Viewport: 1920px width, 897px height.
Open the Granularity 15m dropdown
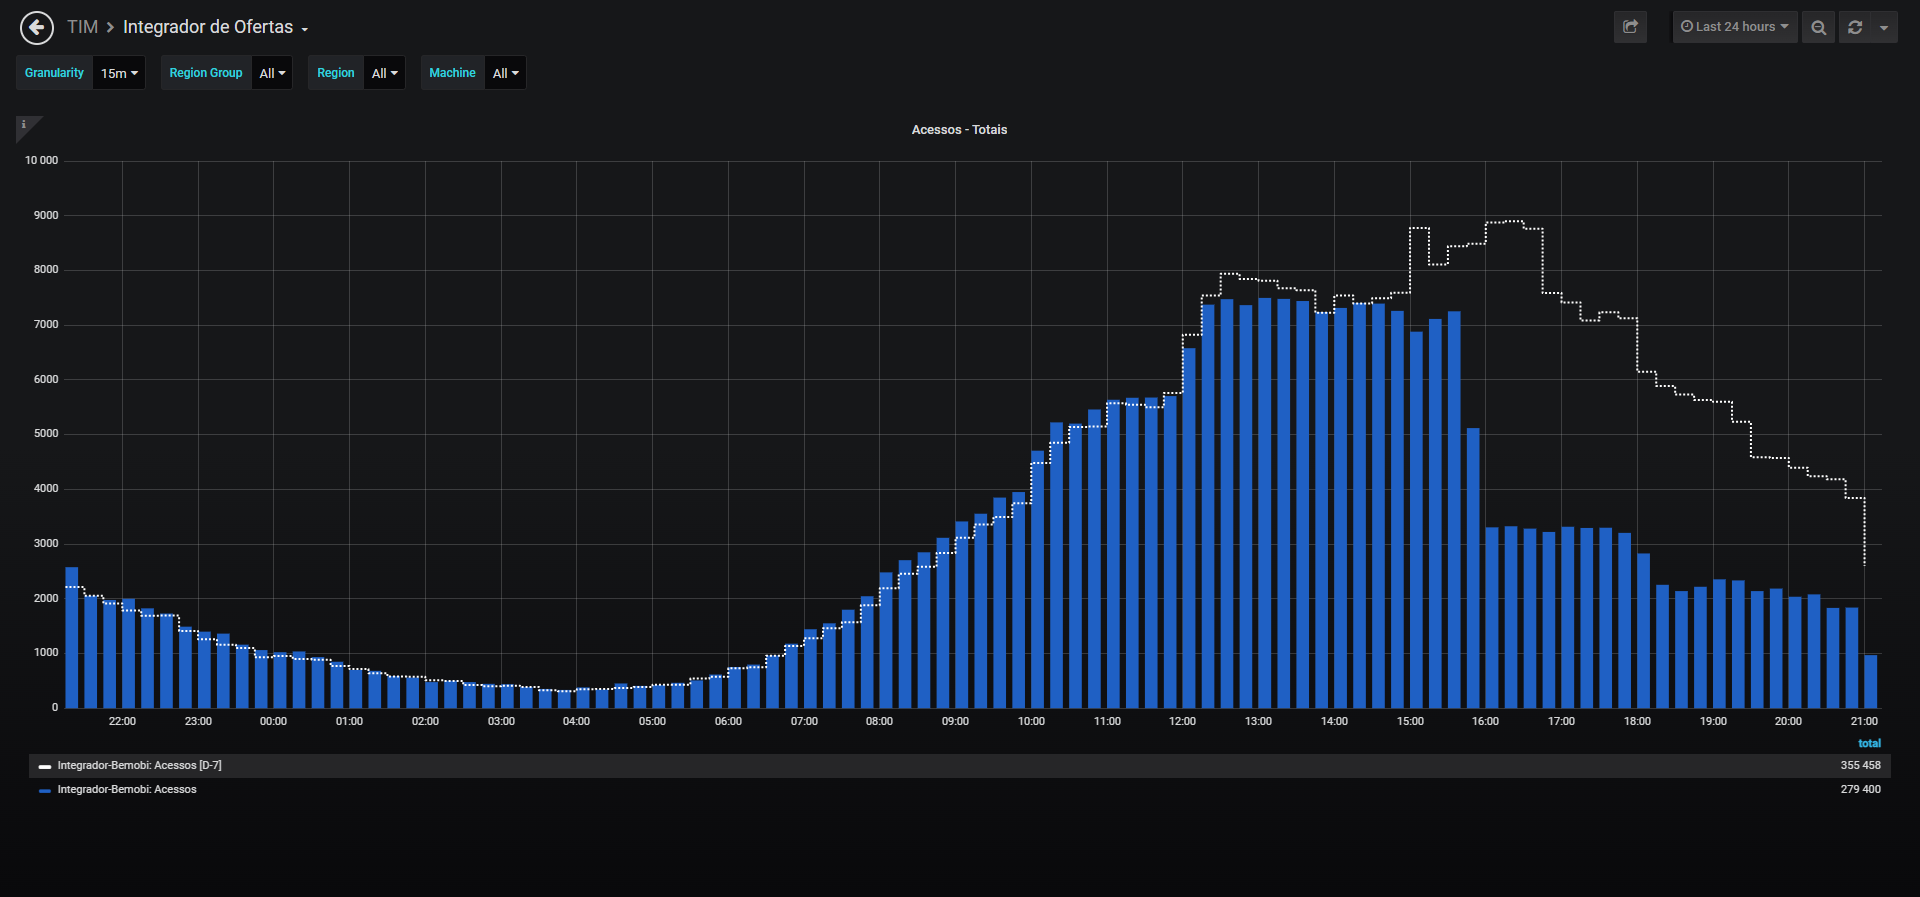[x=119, y=73]
